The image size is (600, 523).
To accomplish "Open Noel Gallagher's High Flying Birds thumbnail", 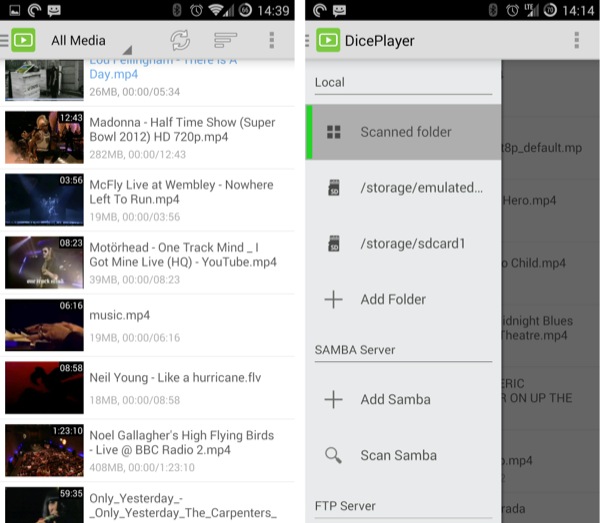I will pyautogui.click(x=44, y=450).
